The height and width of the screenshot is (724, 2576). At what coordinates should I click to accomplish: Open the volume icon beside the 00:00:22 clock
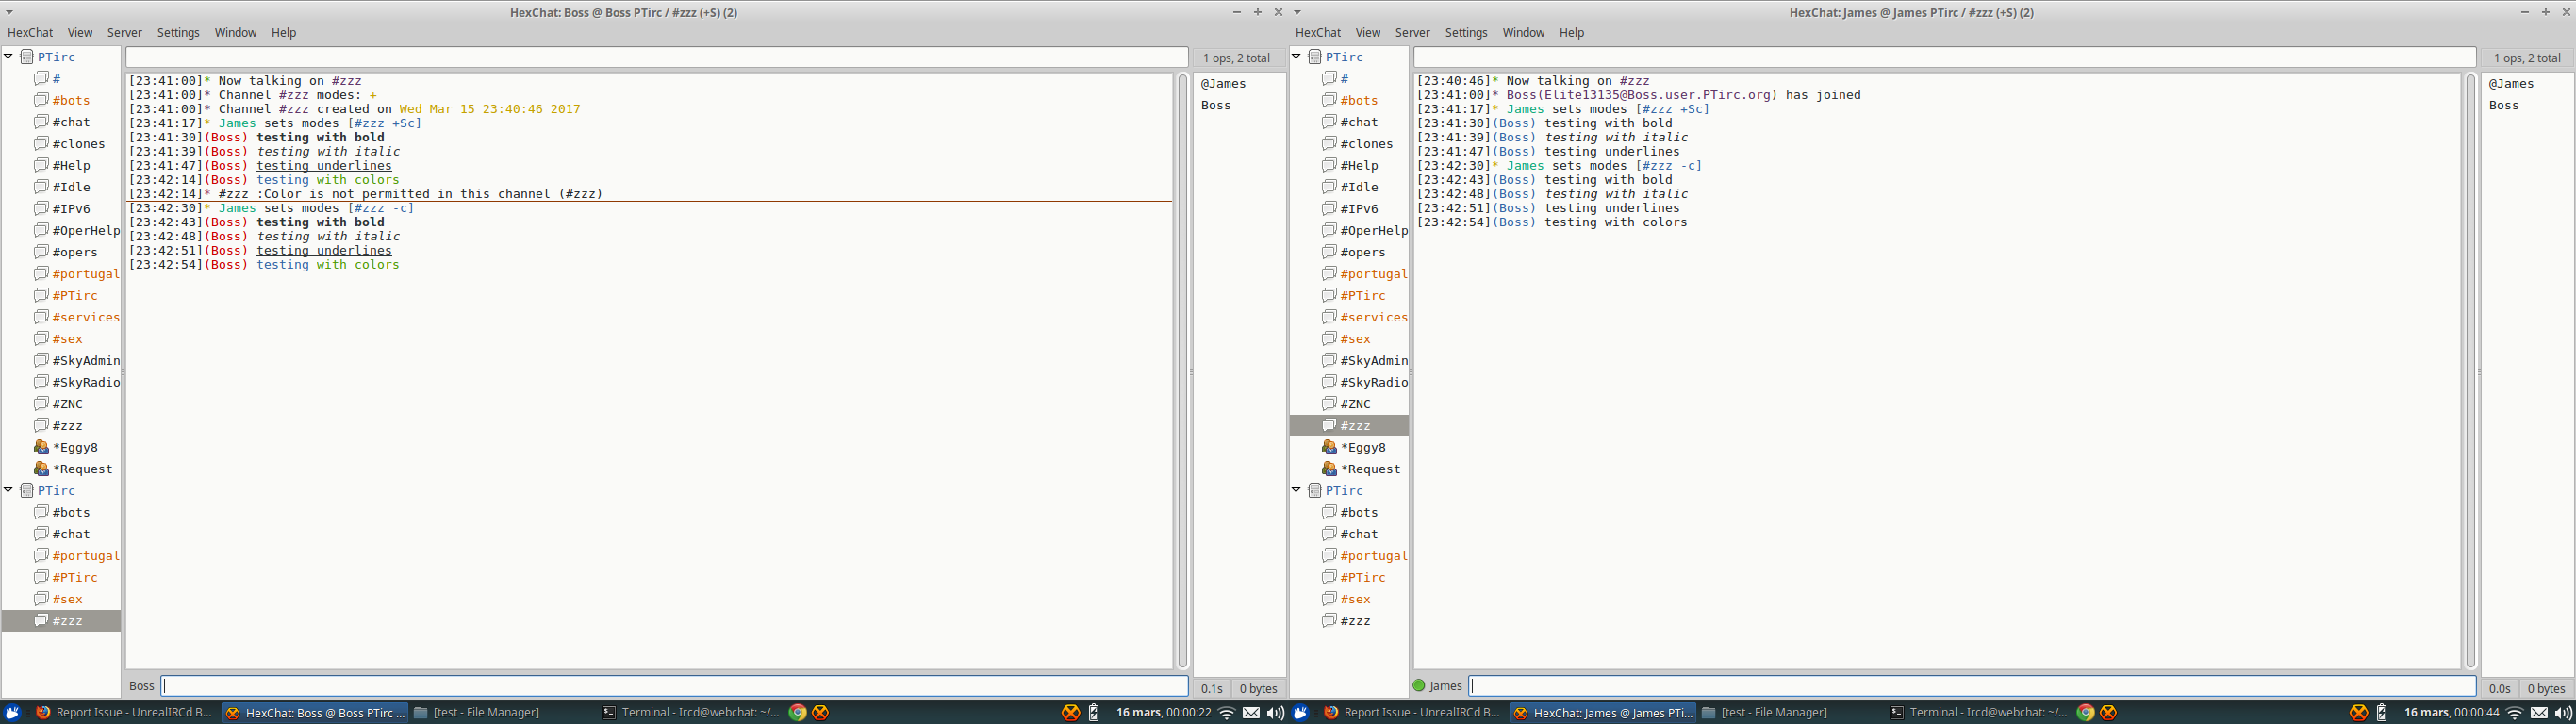tap(1275, 712)
